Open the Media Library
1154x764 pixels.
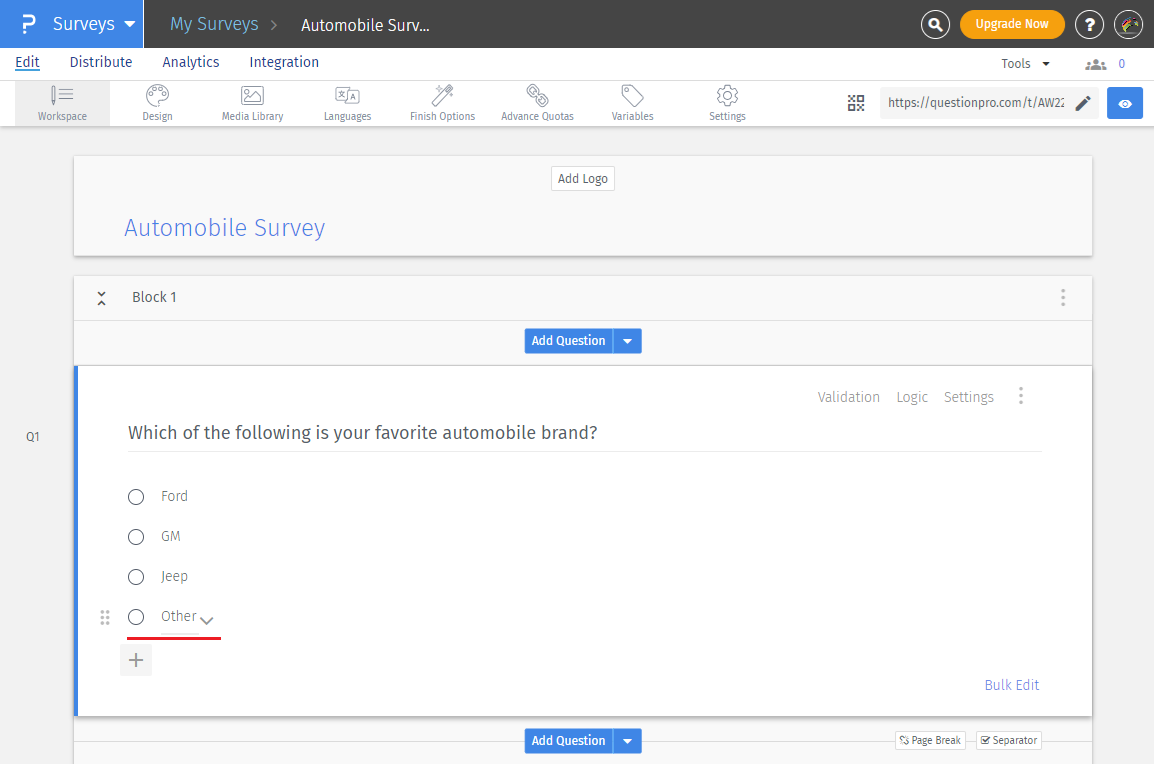click(x=251, y=103)
